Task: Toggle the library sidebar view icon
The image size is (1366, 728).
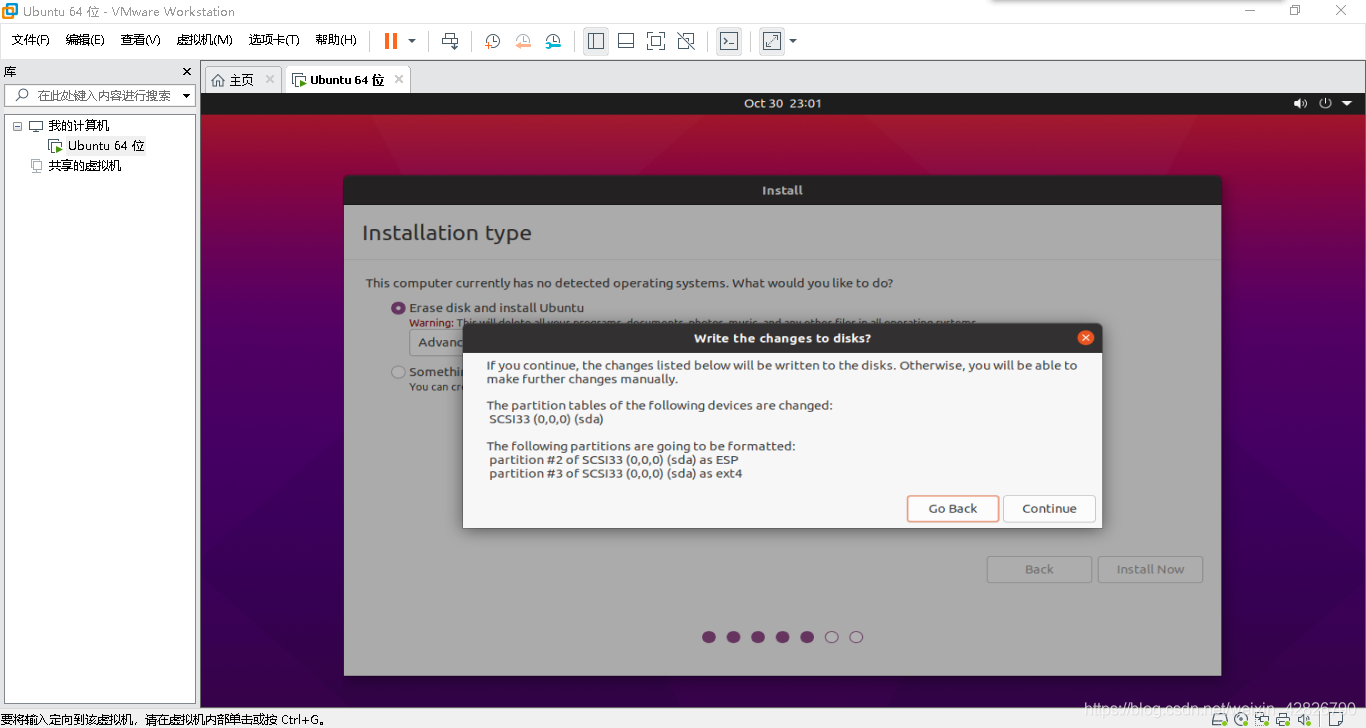Action: [596, 41]
